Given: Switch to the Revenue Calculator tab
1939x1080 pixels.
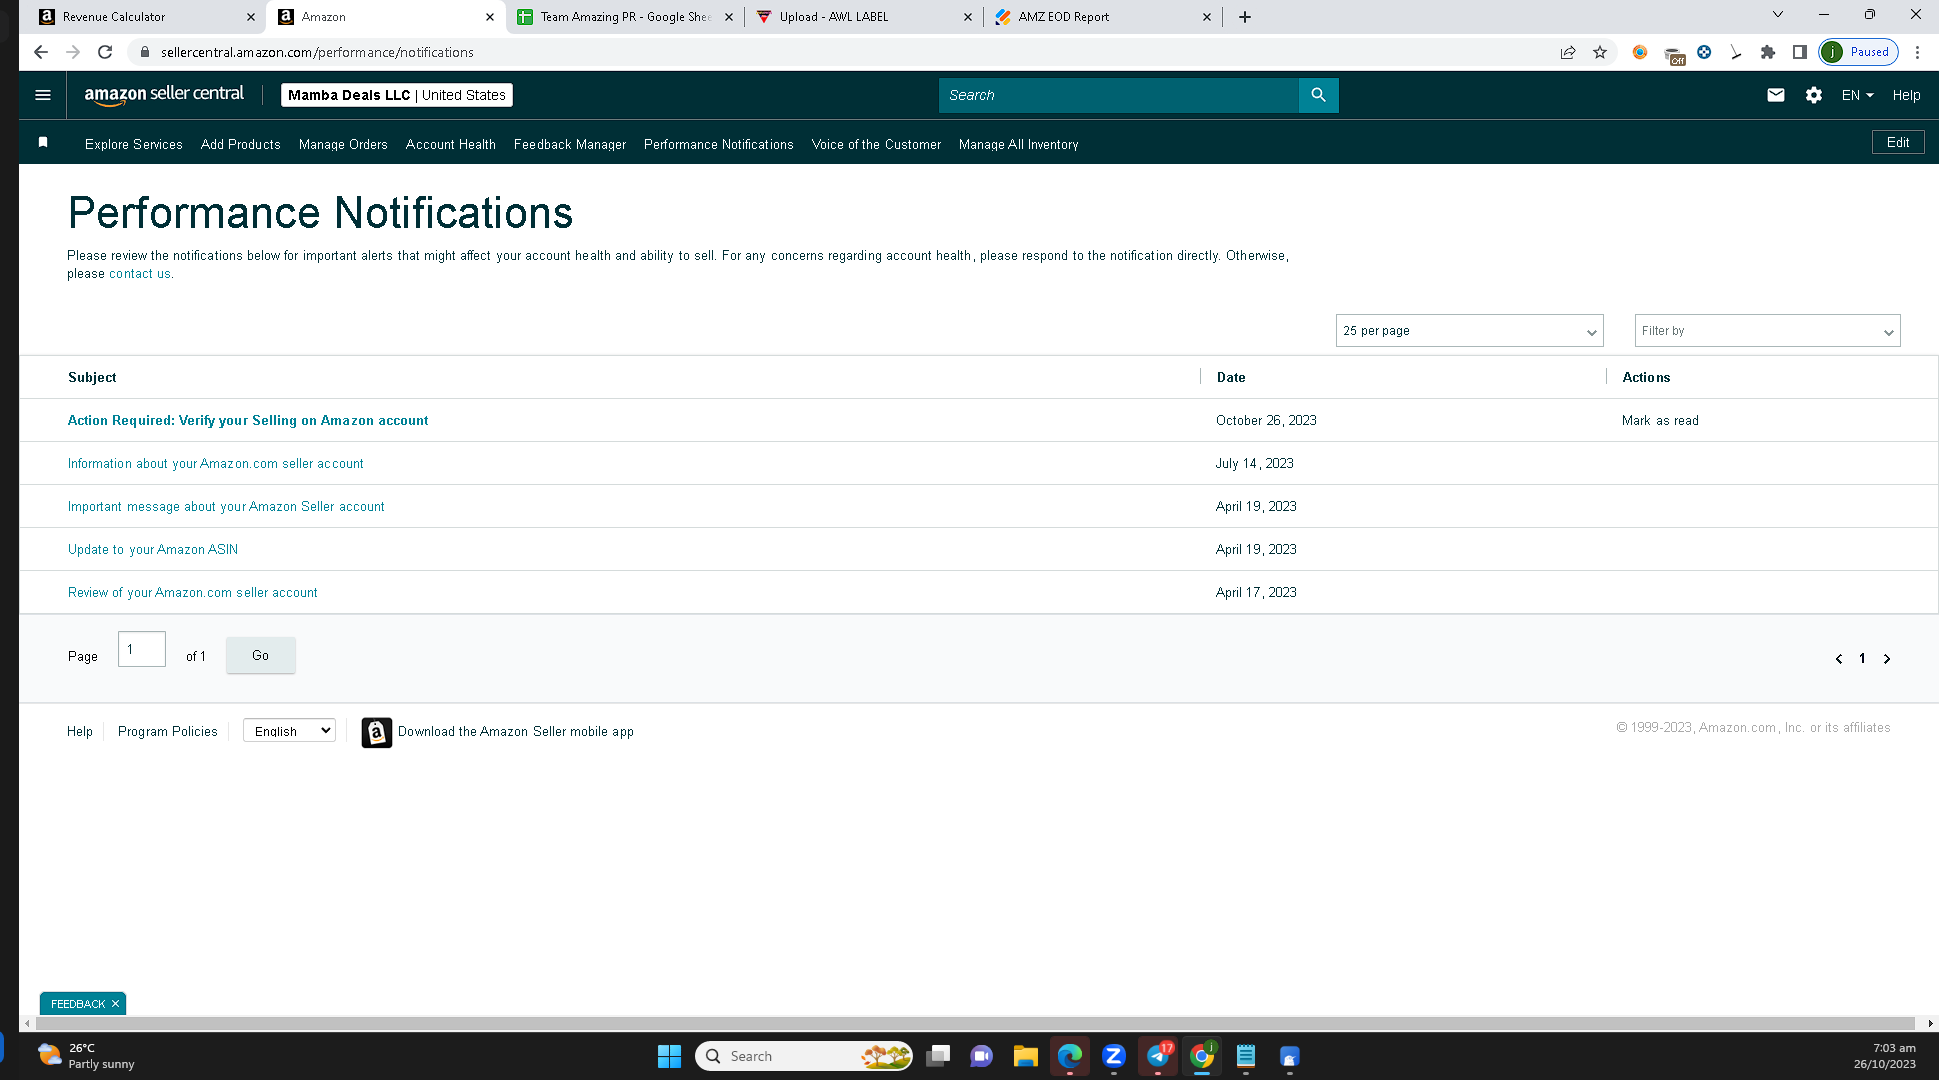Looking at the screenshot, I should (x=146, y=17).
